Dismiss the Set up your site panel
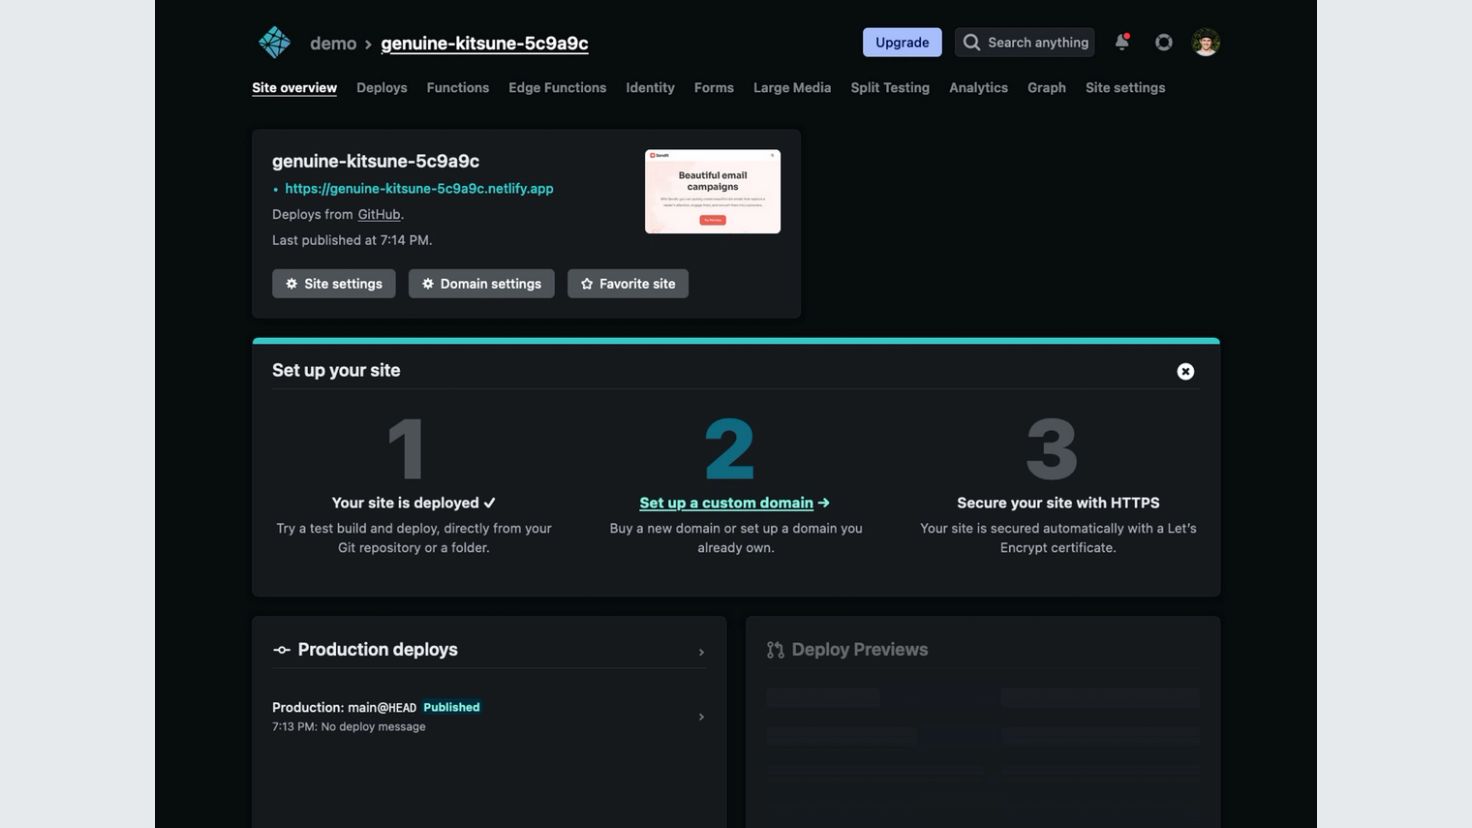This screenshot has height=828, width=1472. coord(1185,371)
